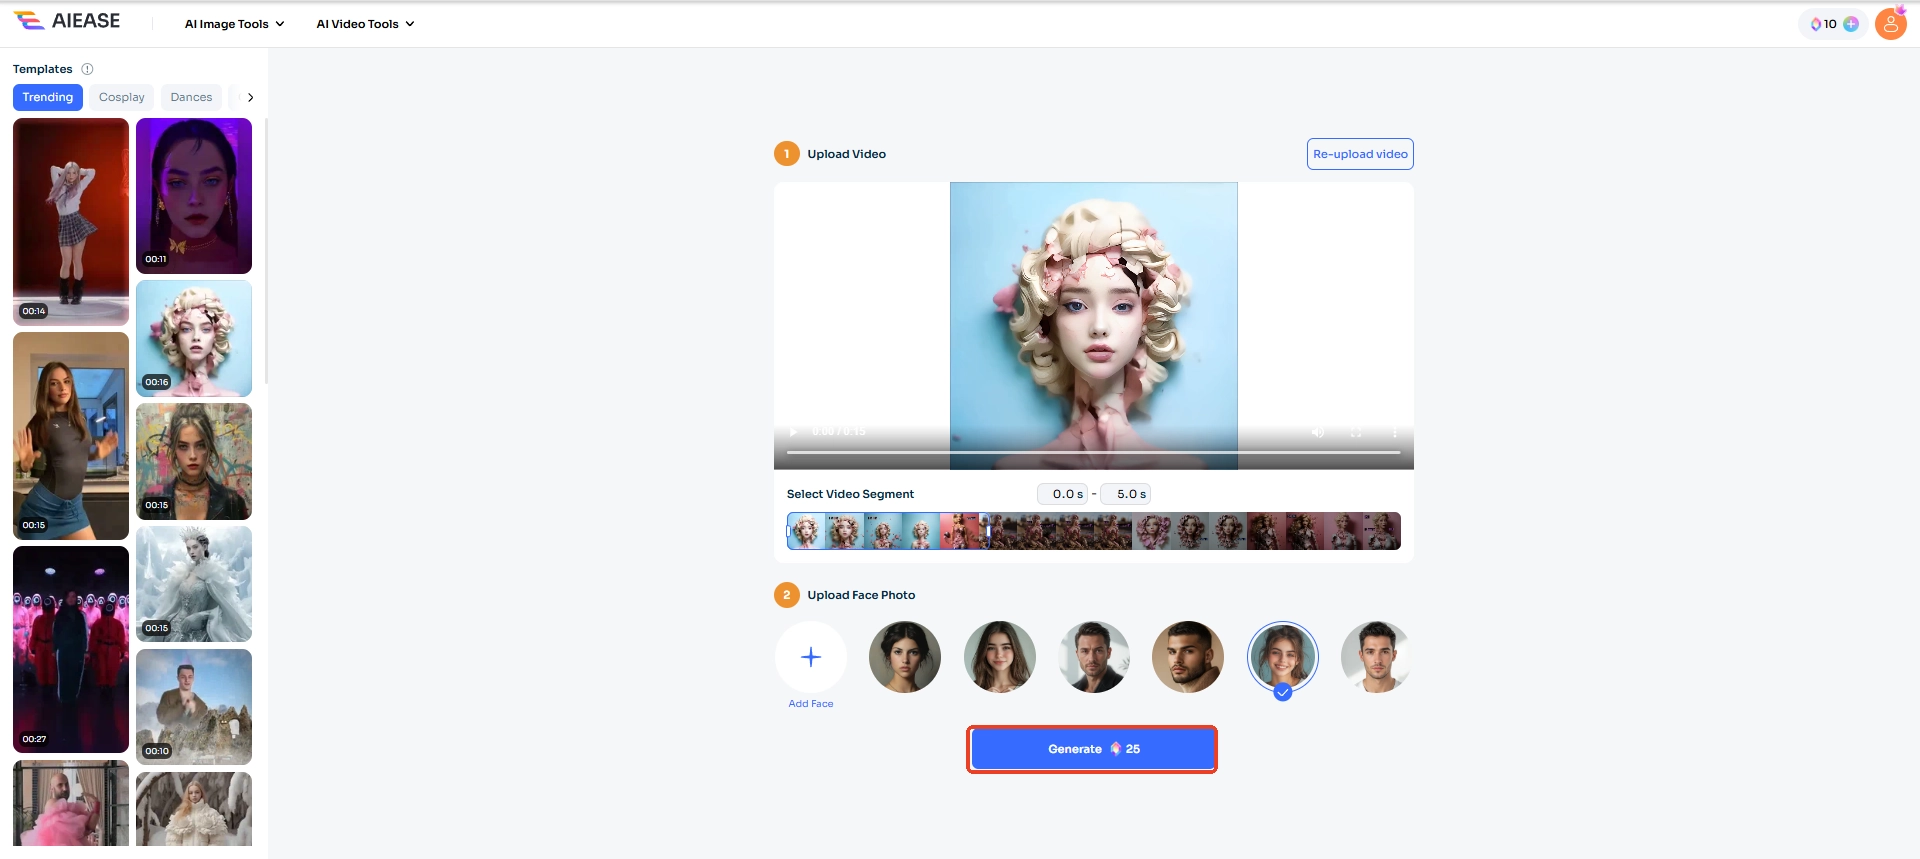Open the orange user profile avatar
The height and width of the screenshot is (859, 1920).
pos(1890,24)
